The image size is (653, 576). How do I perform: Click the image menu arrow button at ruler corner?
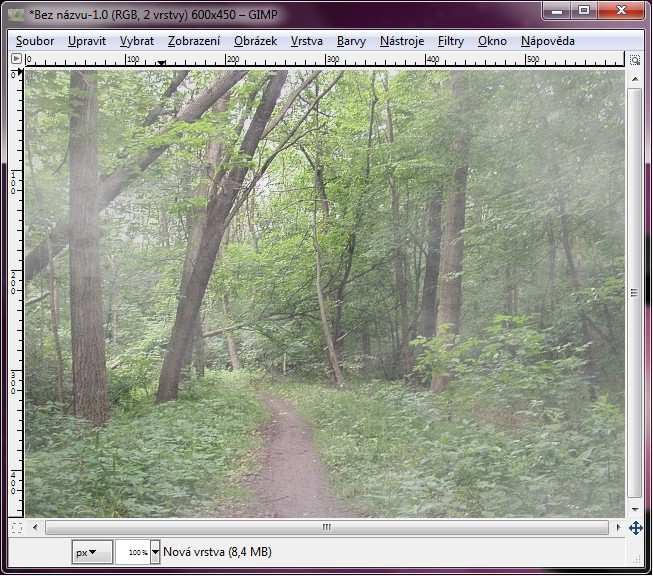click(16, 59)
